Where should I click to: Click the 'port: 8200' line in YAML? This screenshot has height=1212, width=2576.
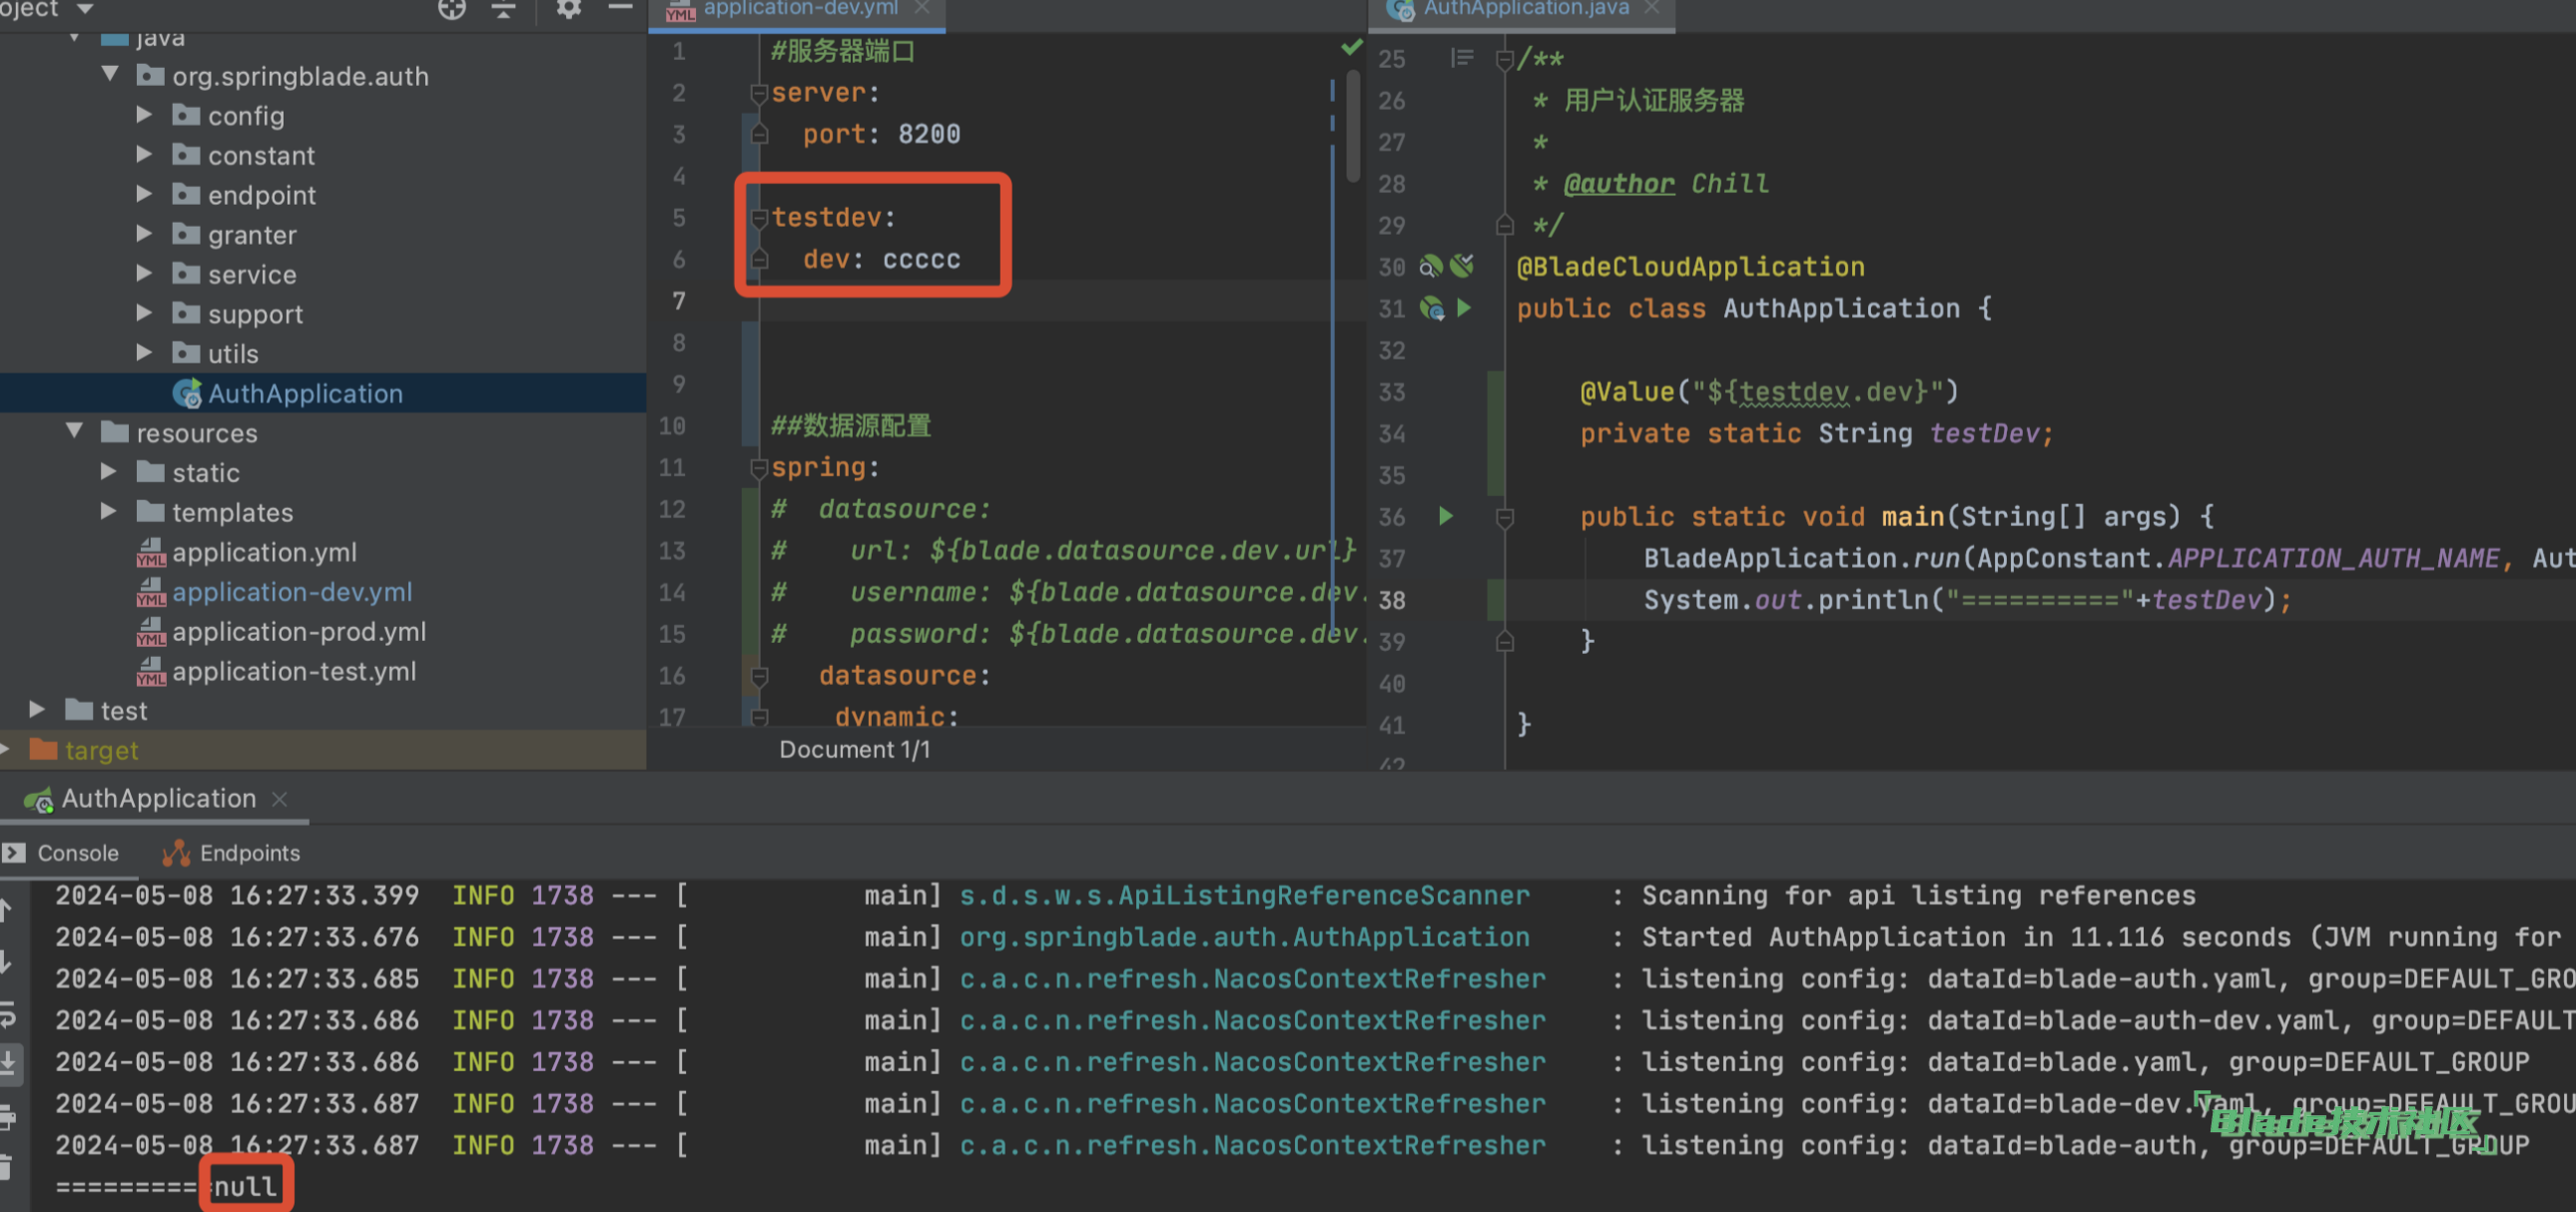pos(881,134)
